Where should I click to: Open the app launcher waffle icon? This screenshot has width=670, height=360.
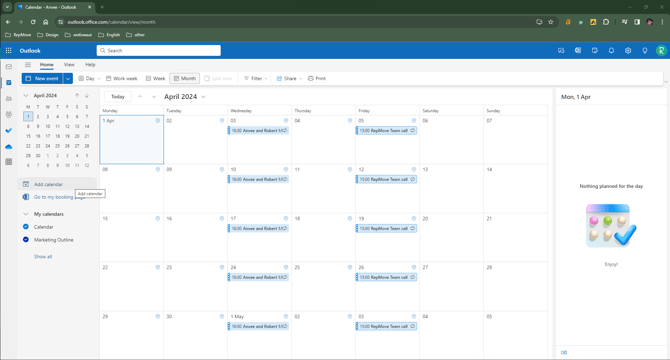pos(9,50)
